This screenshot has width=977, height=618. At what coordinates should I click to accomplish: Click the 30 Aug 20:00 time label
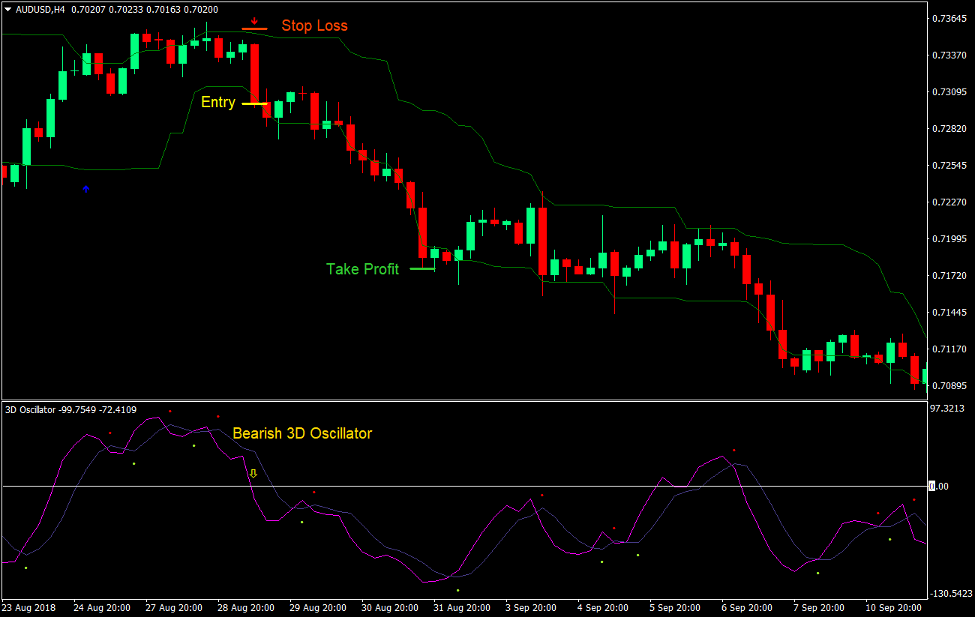[390, 607]
